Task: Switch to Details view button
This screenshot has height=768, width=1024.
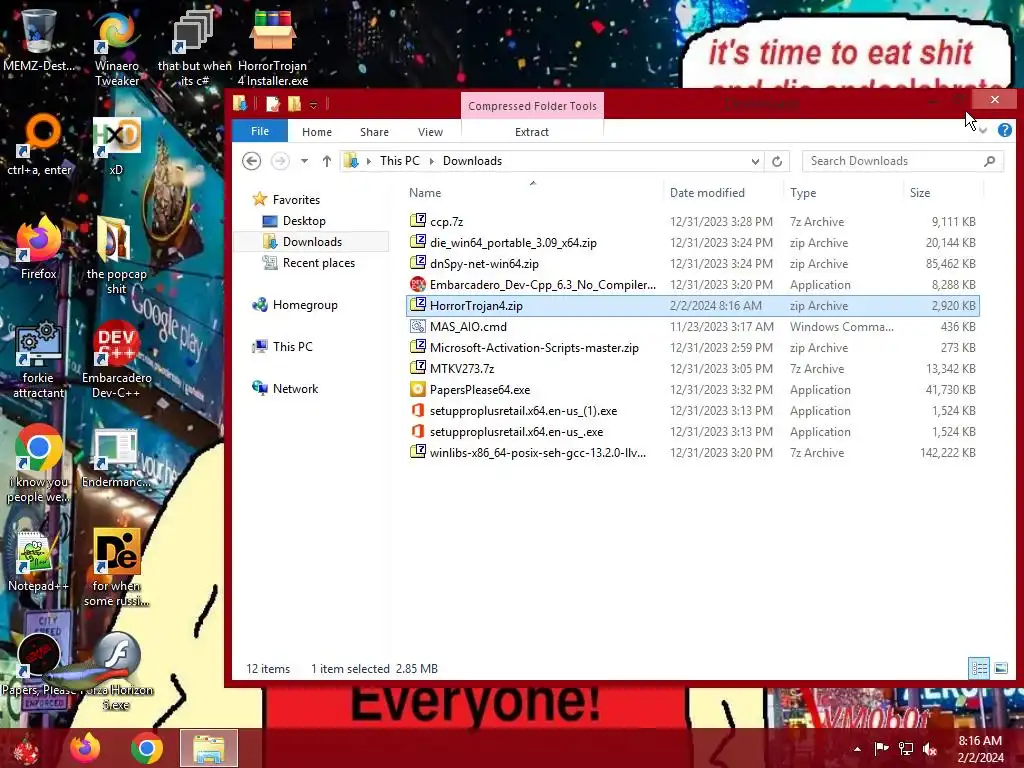Action: 979,668
